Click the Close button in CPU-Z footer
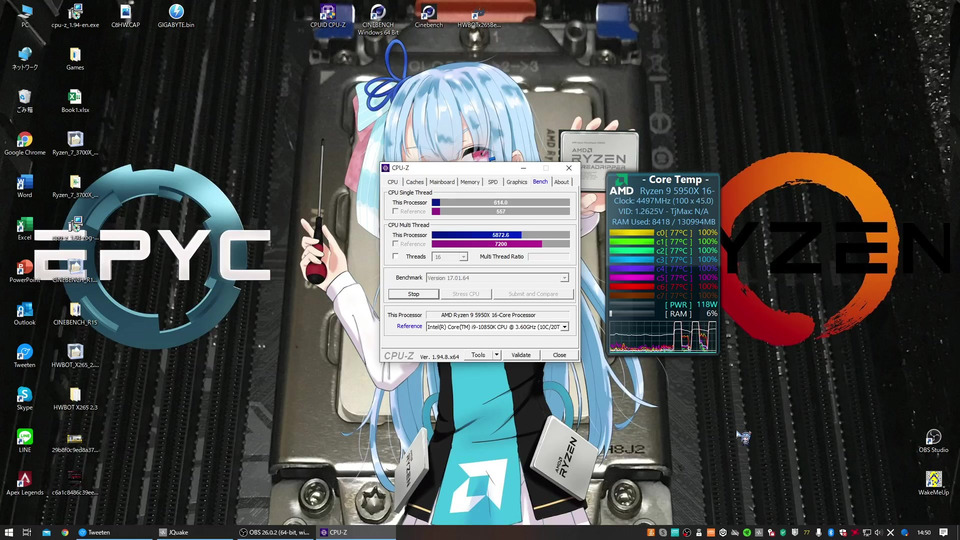Image resolution: width=960 pixels, height=540 pixels. [559, 355]
